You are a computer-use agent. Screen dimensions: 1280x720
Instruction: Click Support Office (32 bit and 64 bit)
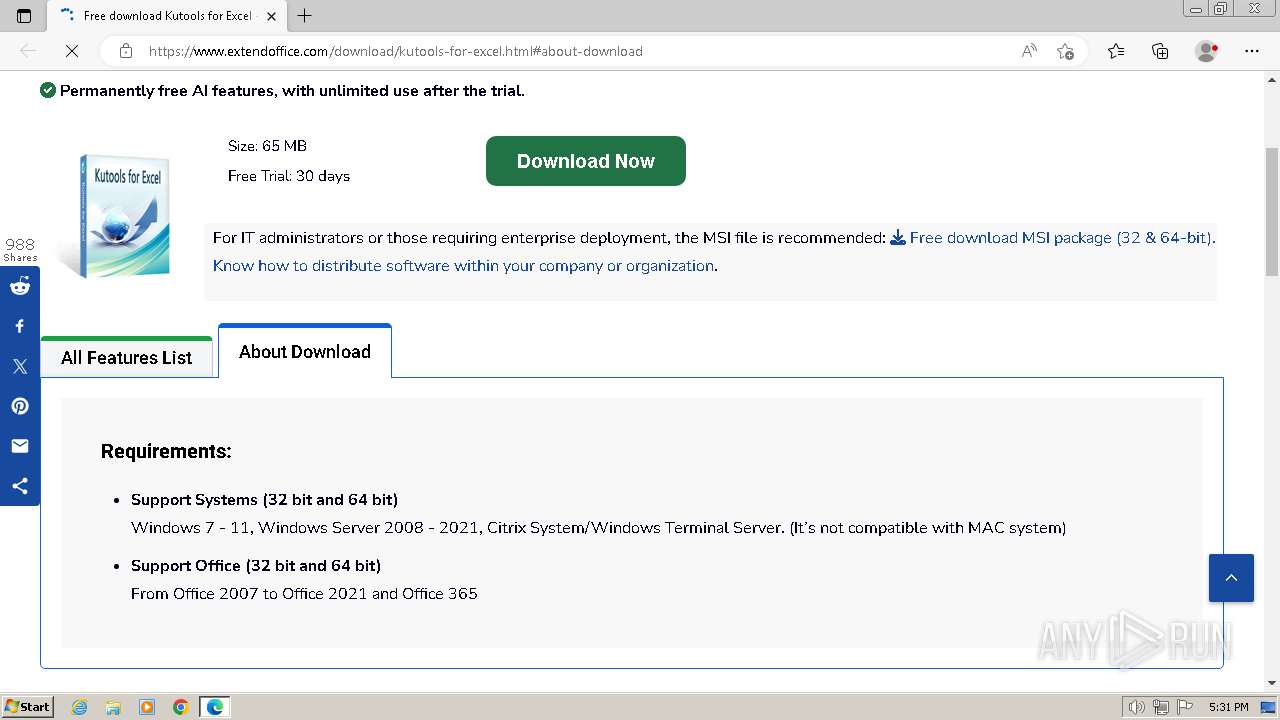pos(256,565)
